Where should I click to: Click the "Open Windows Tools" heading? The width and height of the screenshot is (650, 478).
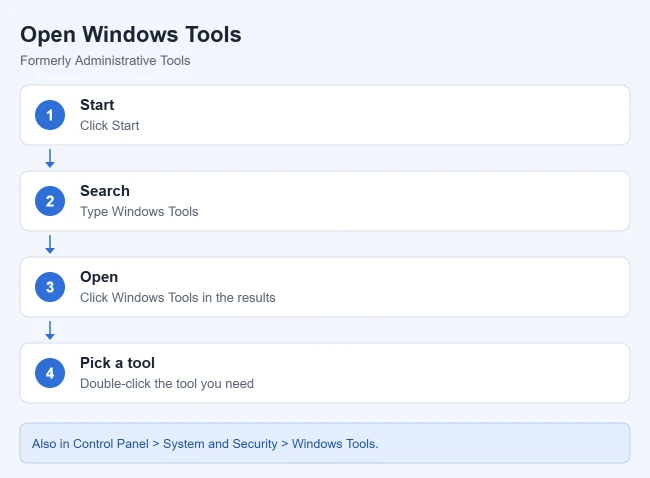[x=131, y=35]
